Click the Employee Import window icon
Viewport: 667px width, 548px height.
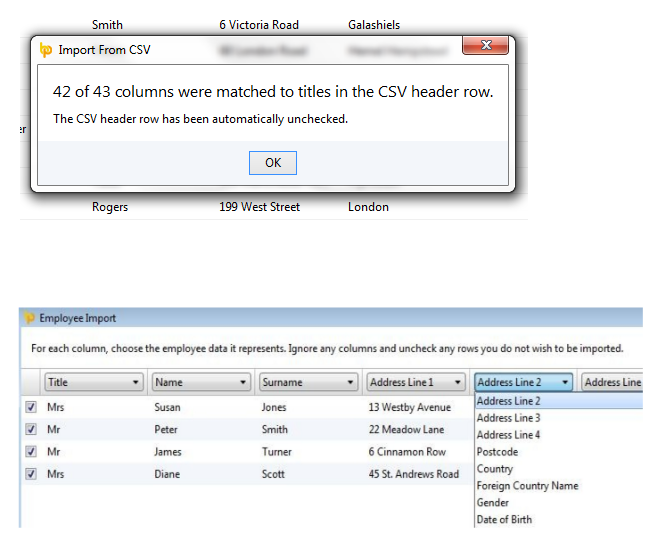click(29, 318)
